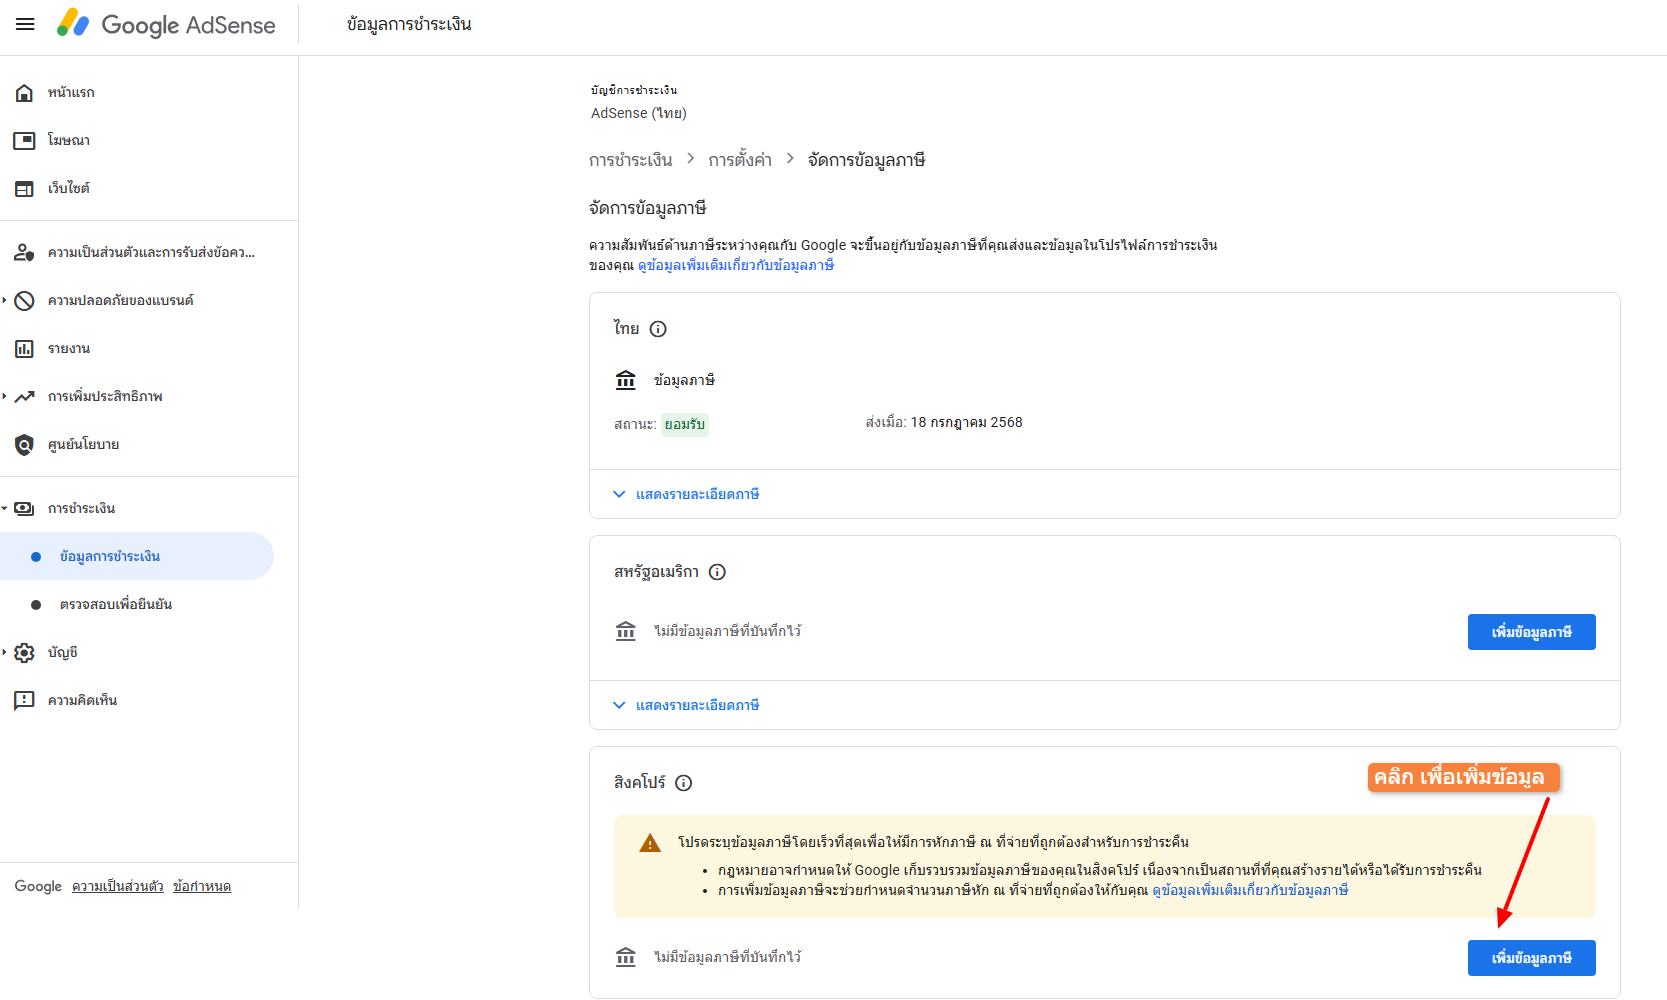The width and height of the screenshot is (1667, 1000).
Task: Click the Google AdSense logo
Action: click(x=168, y=25)
